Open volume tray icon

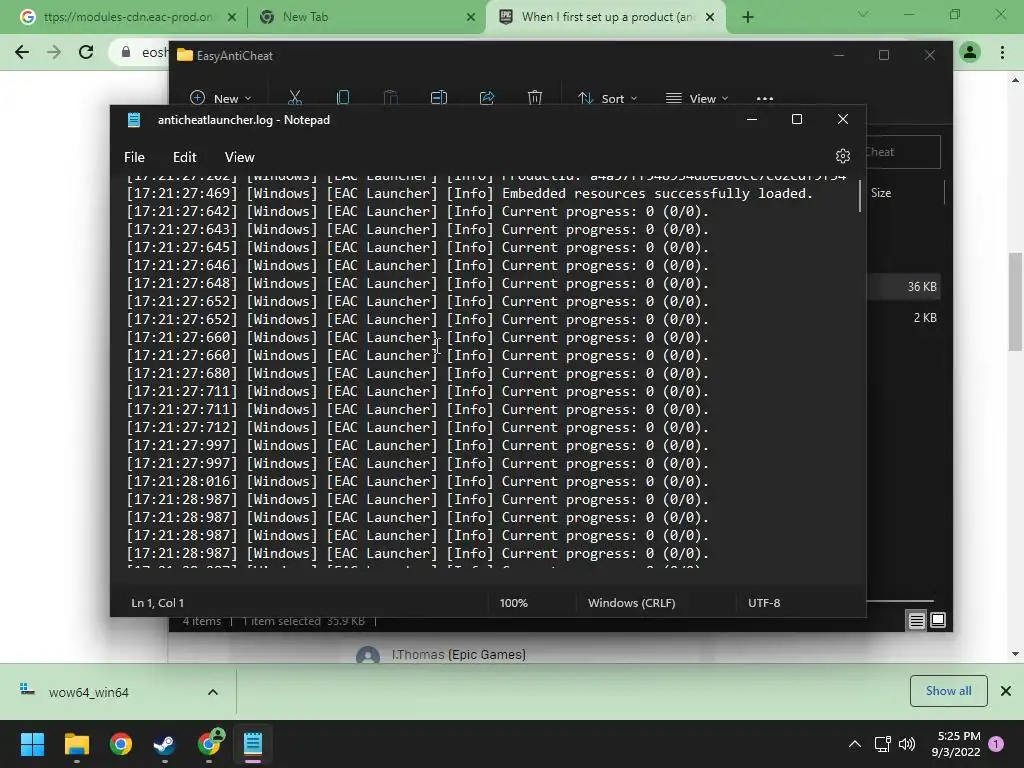906,744
